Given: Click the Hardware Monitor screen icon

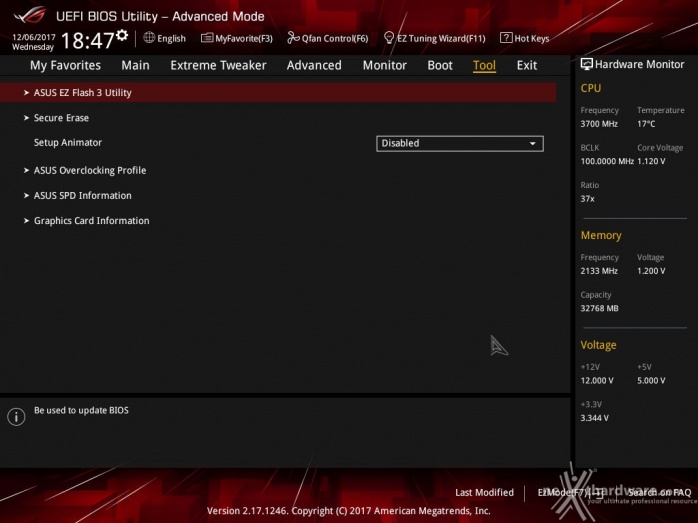Looking at the screenshot, I should 586,64.
